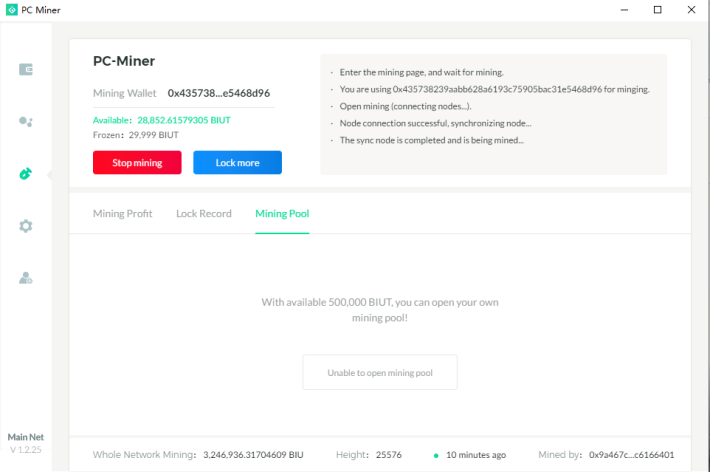Viewport: 710px width, 472px height.
Task: Open the user account icon in the sidebar
Action: (x=26, y=278)
